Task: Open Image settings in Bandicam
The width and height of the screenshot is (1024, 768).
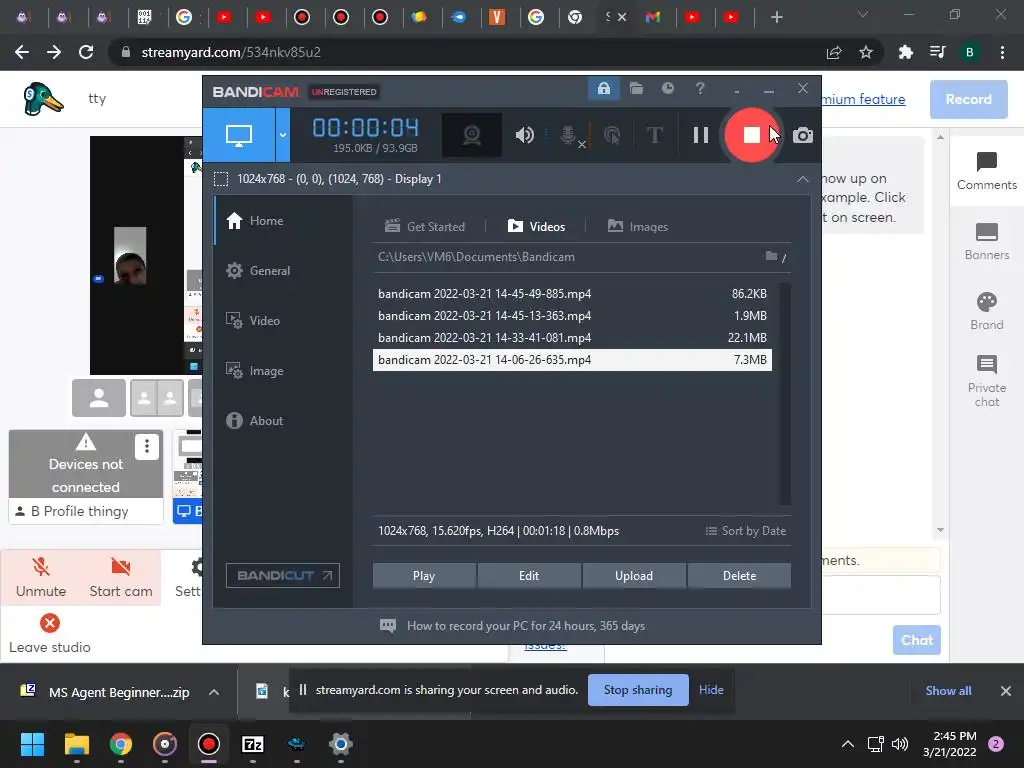Action: pos(283,370)
